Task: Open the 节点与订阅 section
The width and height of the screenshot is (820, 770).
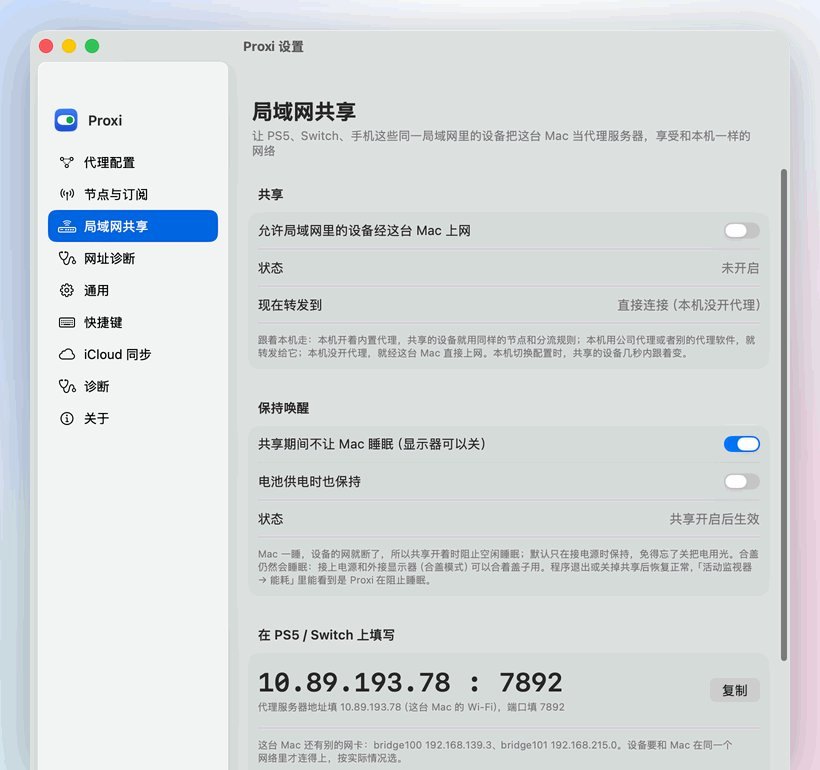Action: pyautogui.click(x=133, y=195)
